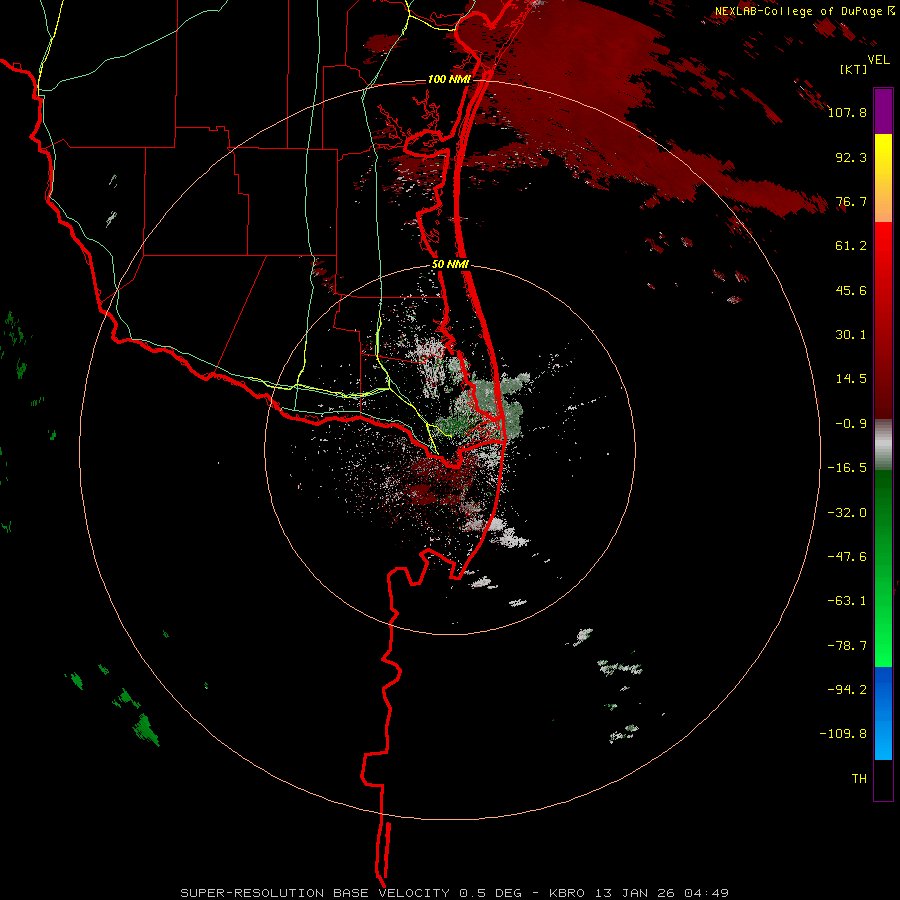Click the 107.8 scale value
Image resolution: width=900 pixels, height=900 pixels.
point(847,112)
